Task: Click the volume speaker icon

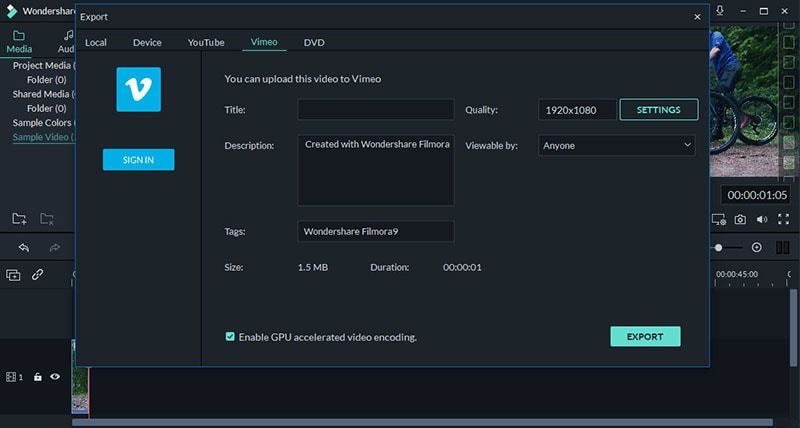Action: point(762,219)
